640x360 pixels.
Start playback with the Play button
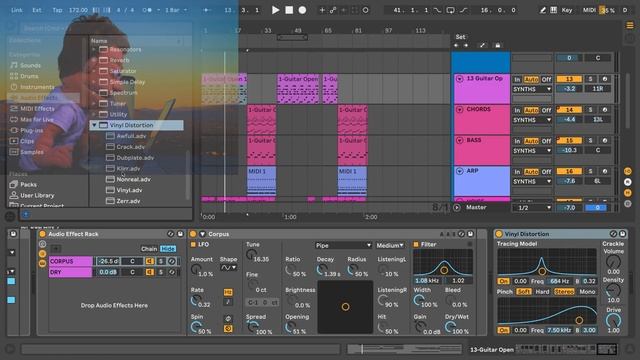tap(276, 10)
